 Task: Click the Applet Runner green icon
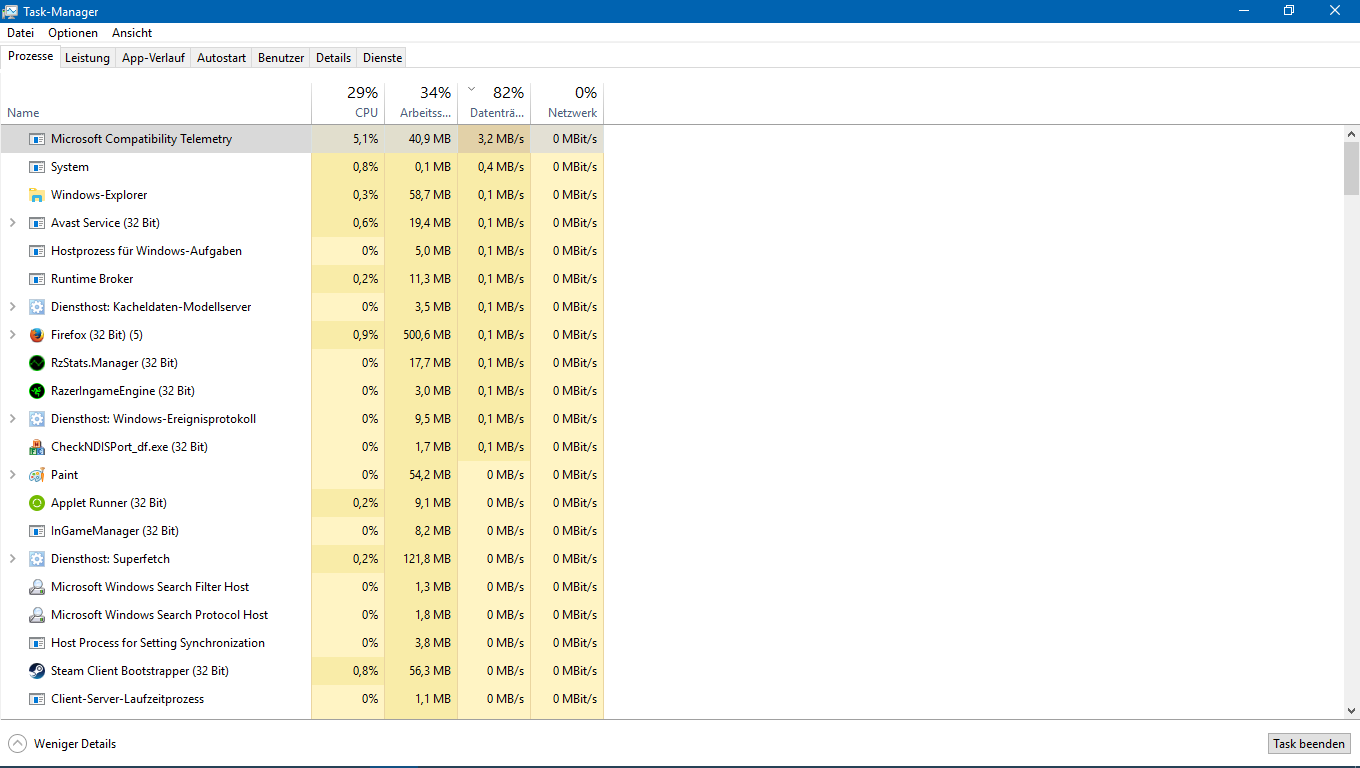(x=37, y=503)
